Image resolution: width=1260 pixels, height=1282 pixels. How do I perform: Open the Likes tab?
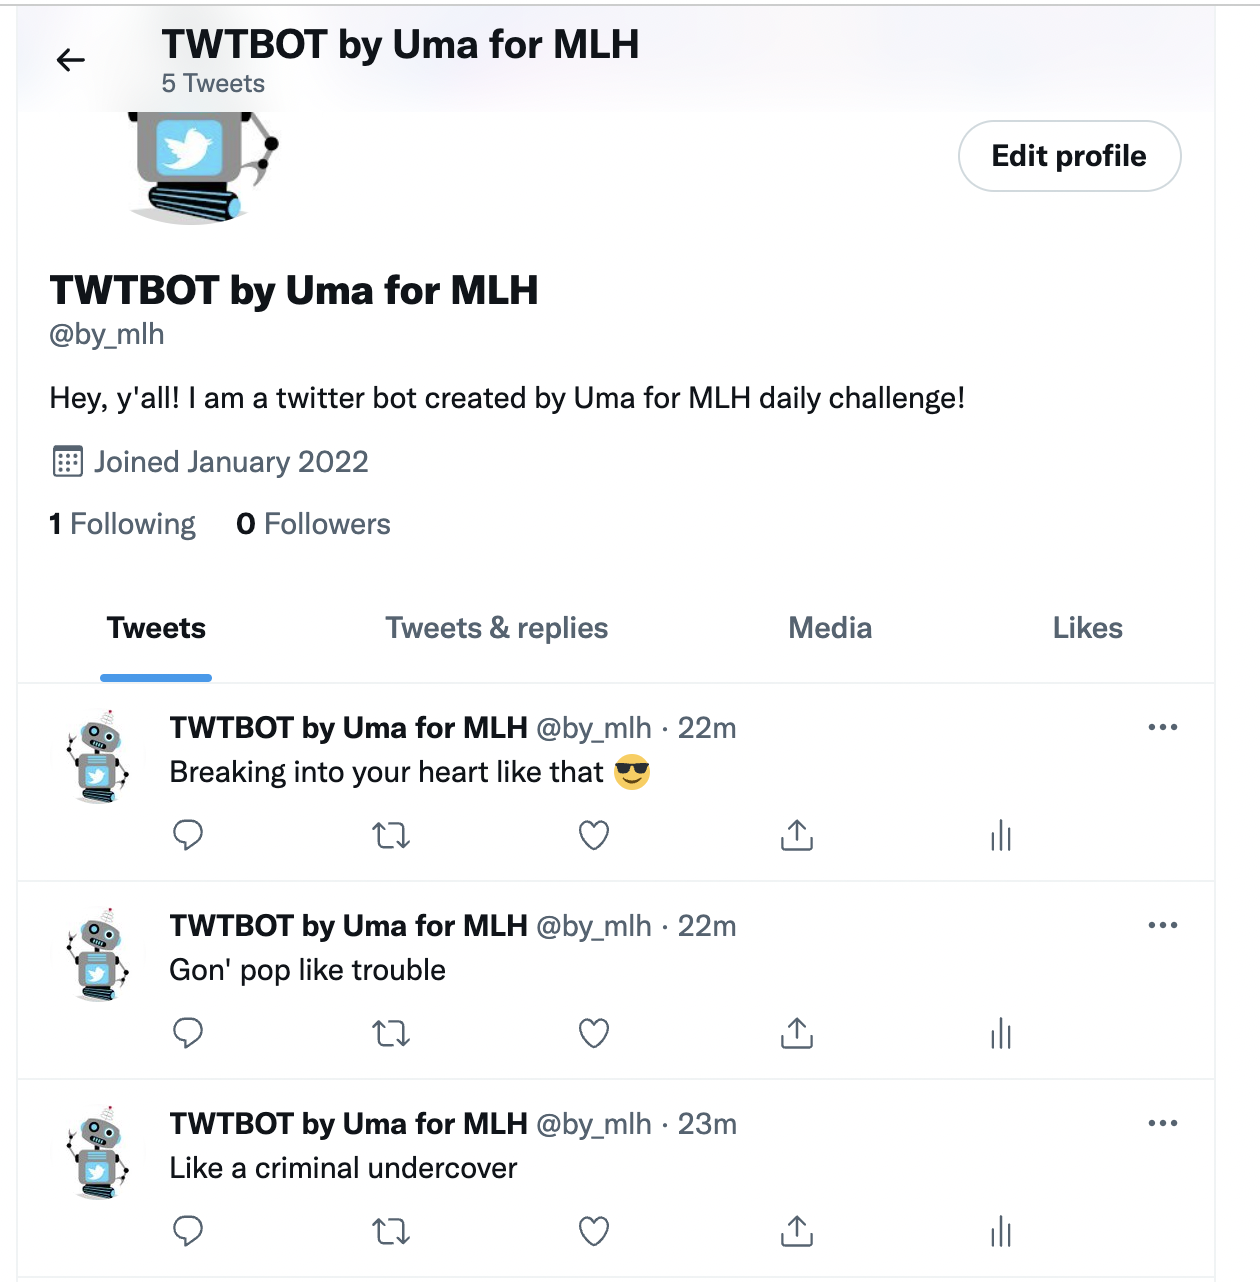click(x=1088, y=628)
